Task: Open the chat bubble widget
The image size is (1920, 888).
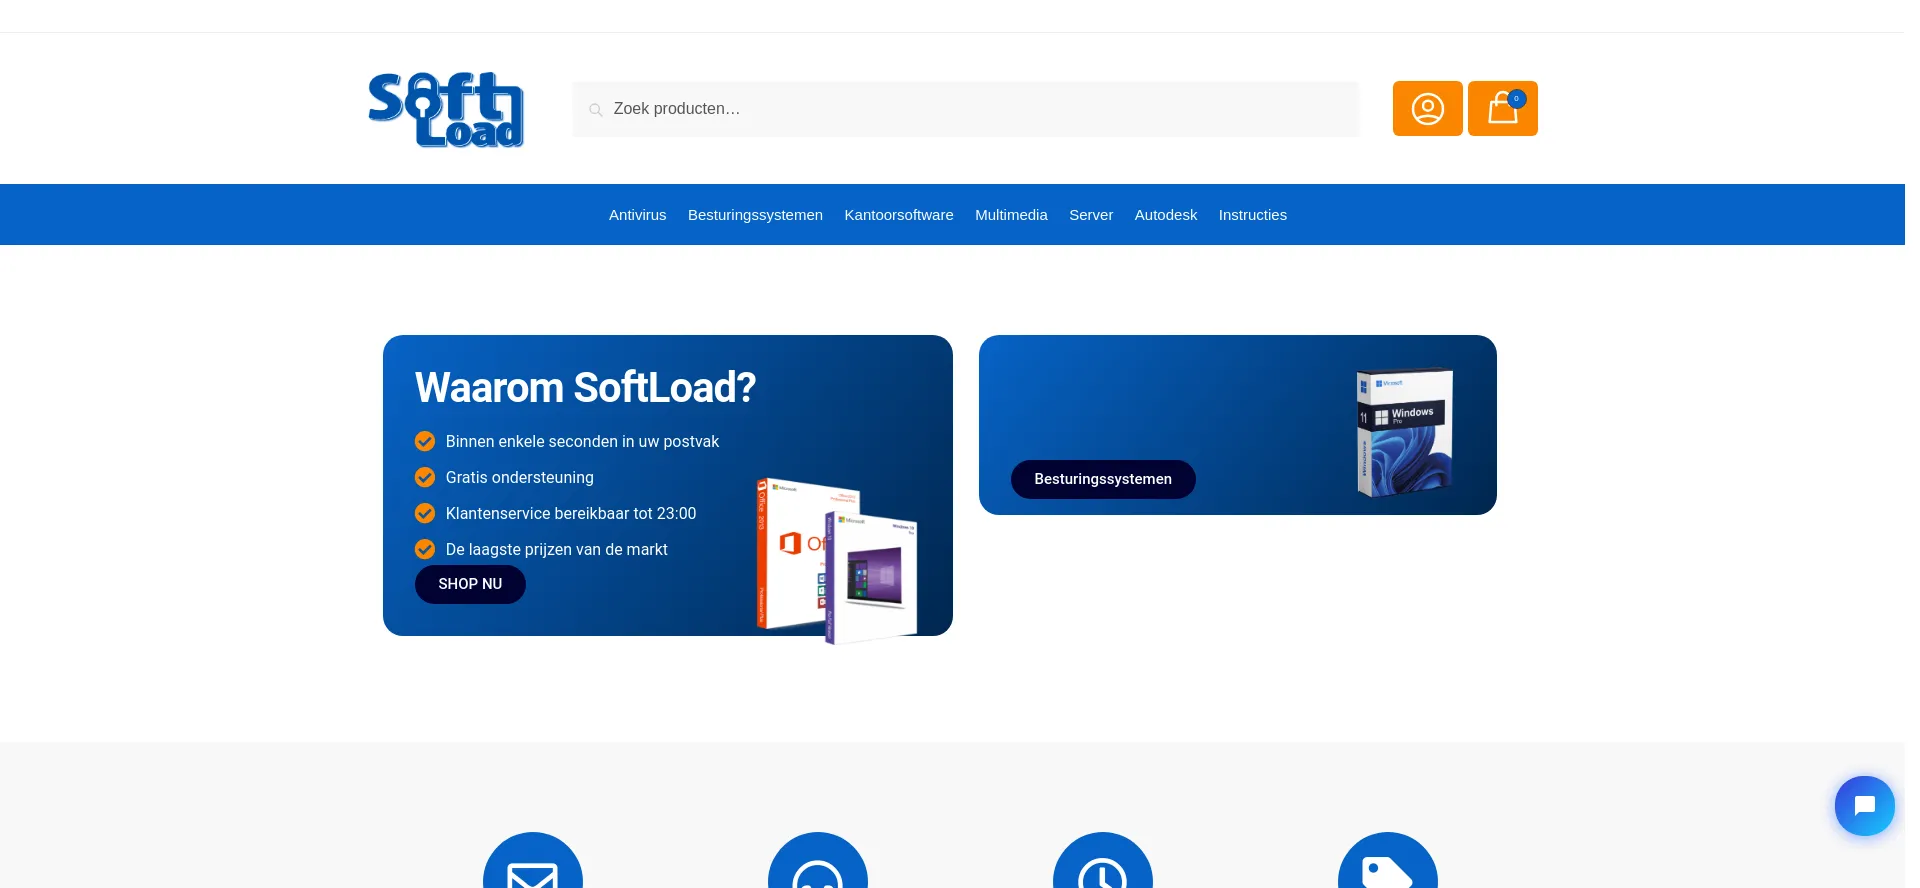Action: [x=1864, y=806]
